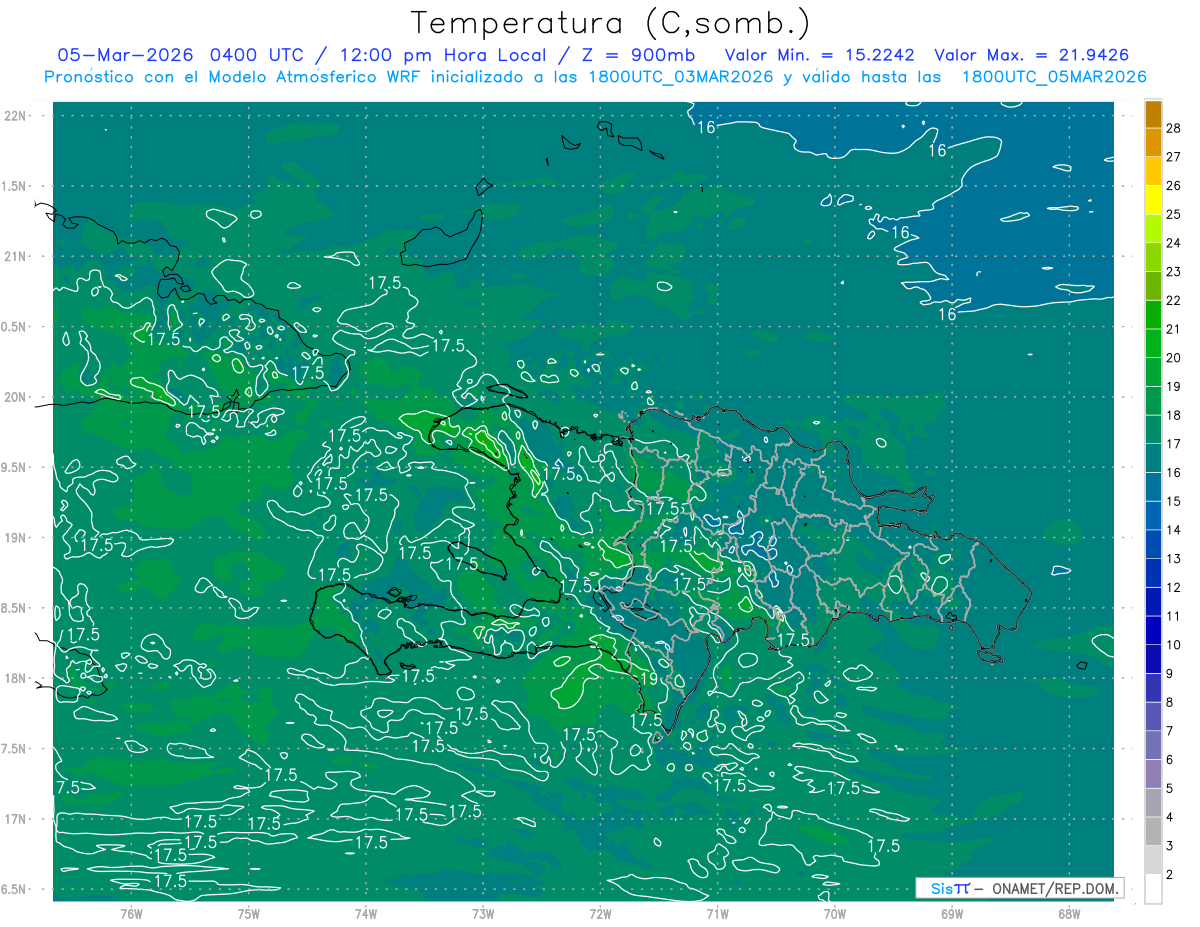
Task: Click the '25' label on color scale
Action: [1173, 214]
